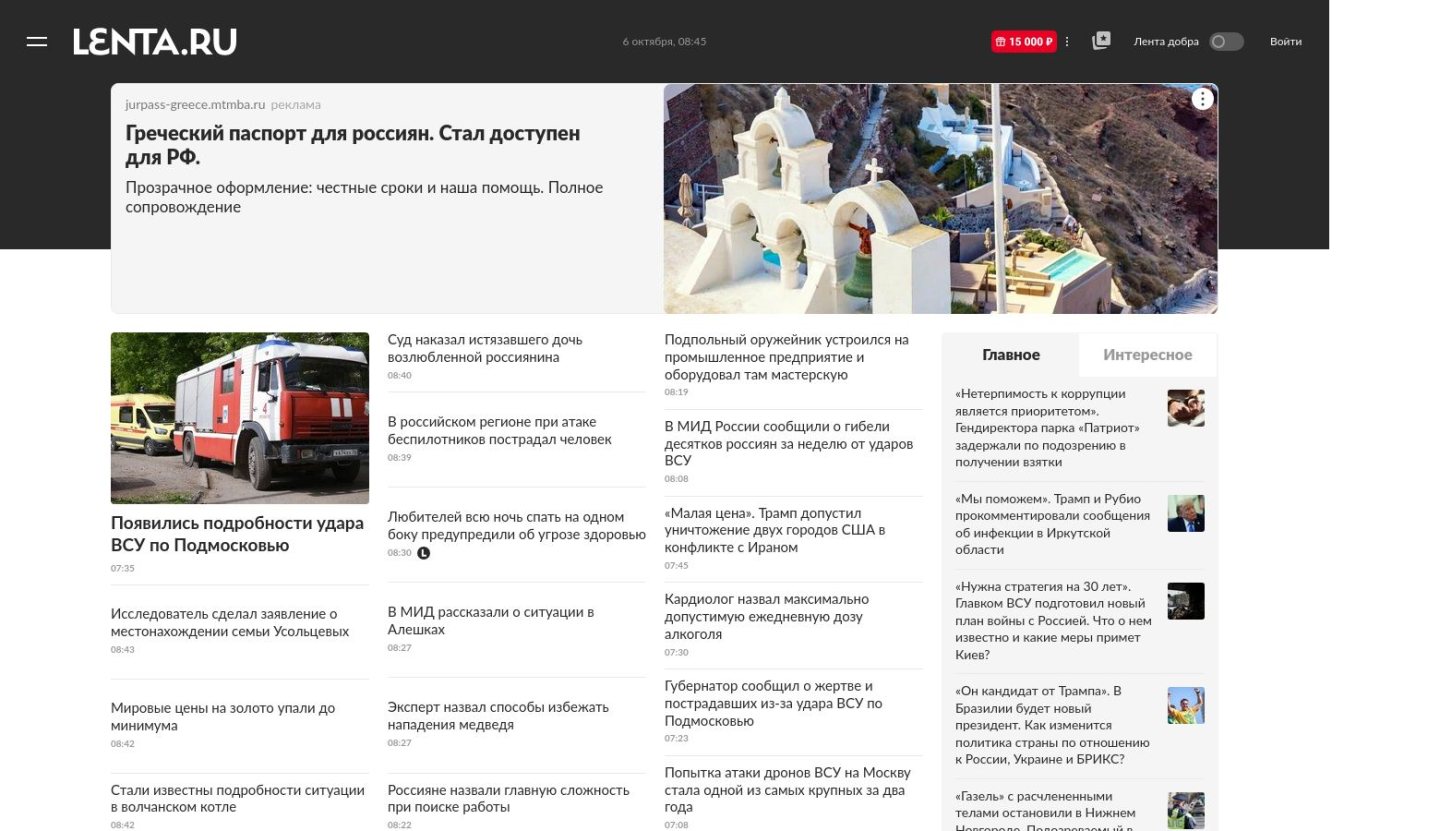Click 'реклама' label in the ad banner
The height and width of the screenshot is (831, 1440).
click(x=296, y=104)
